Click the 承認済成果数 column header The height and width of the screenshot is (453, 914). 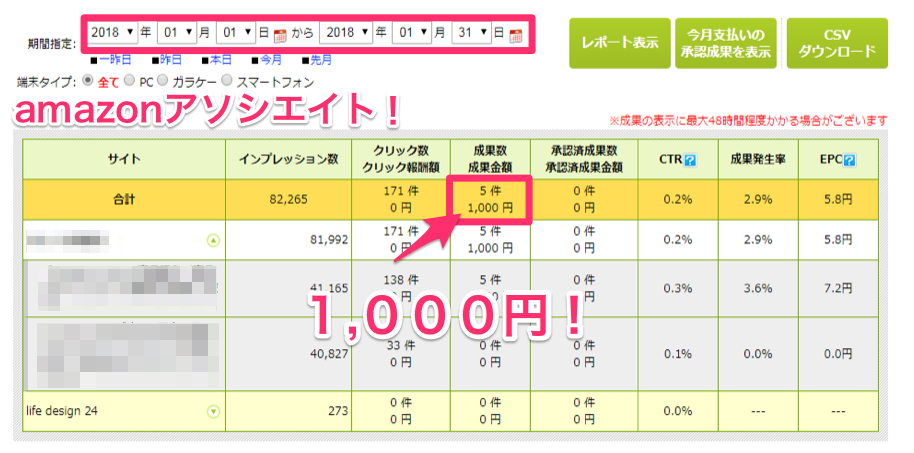(x=583, y=160)
